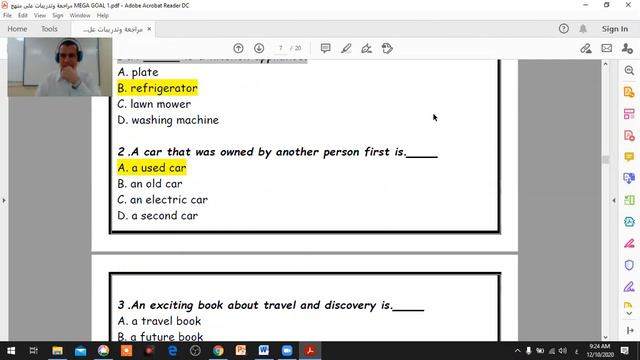
Task: Open Google Chrome from taskbar
Action: pyautogui.click(x=218, y=351)
